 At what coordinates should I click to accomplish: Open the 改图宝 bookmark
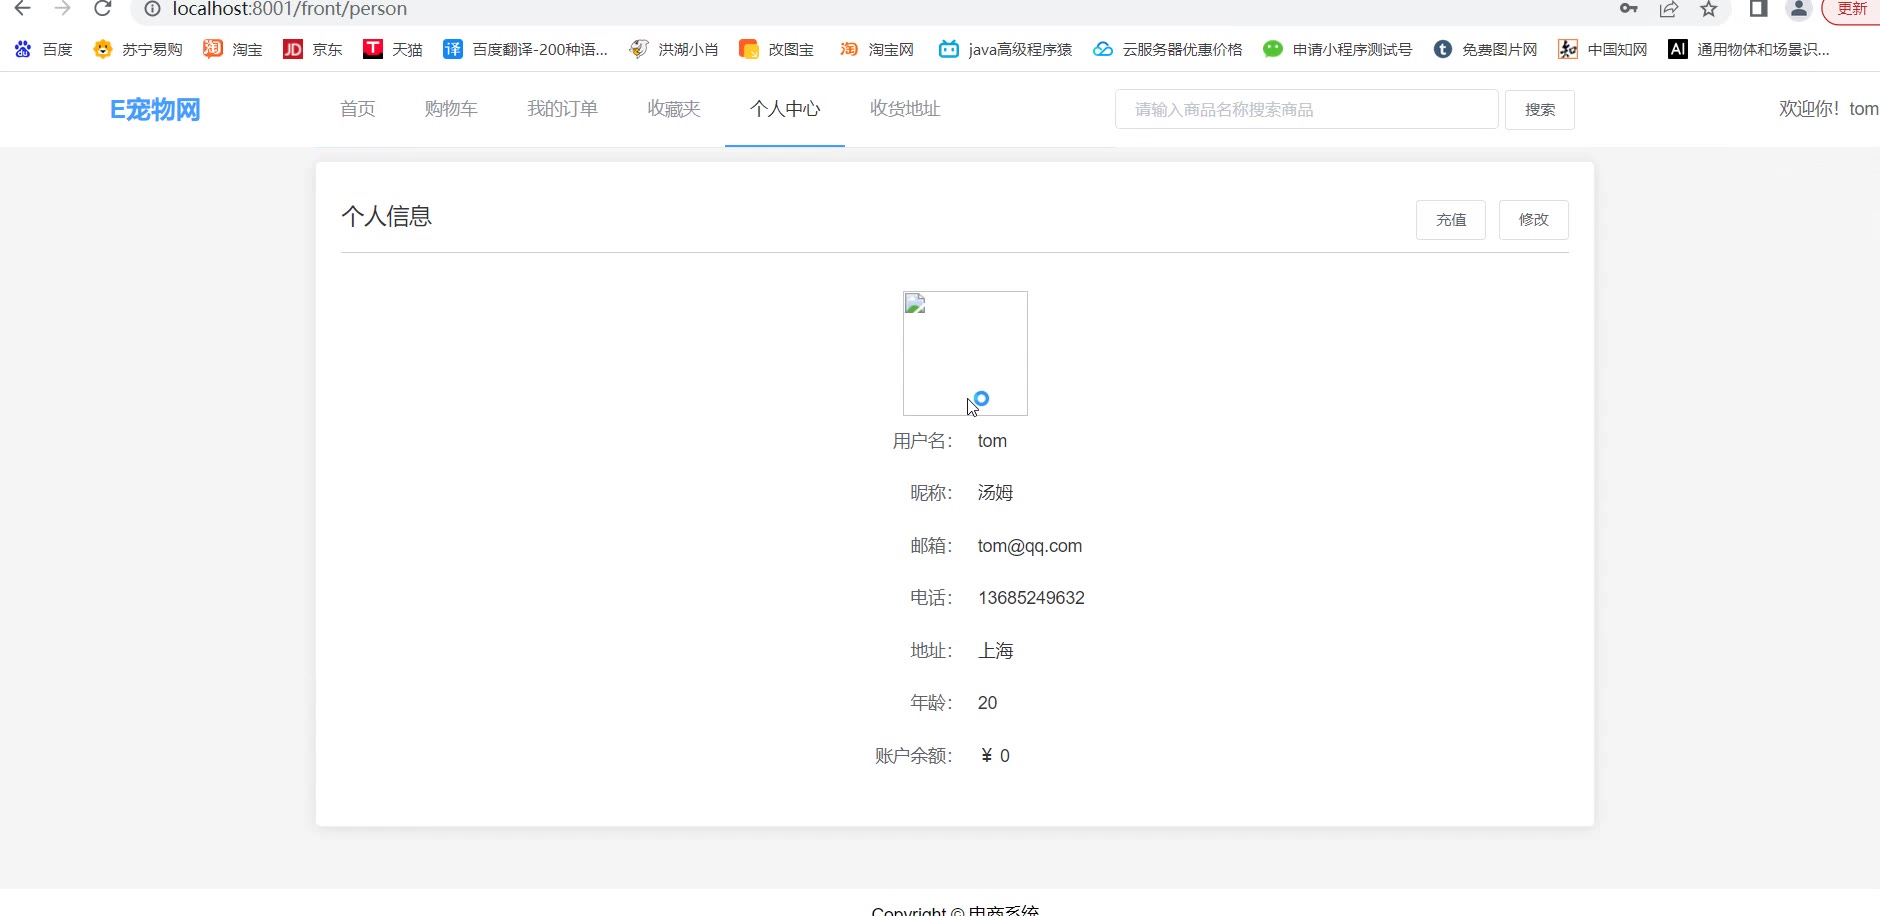pyautogui.click(x=776, y=49)
